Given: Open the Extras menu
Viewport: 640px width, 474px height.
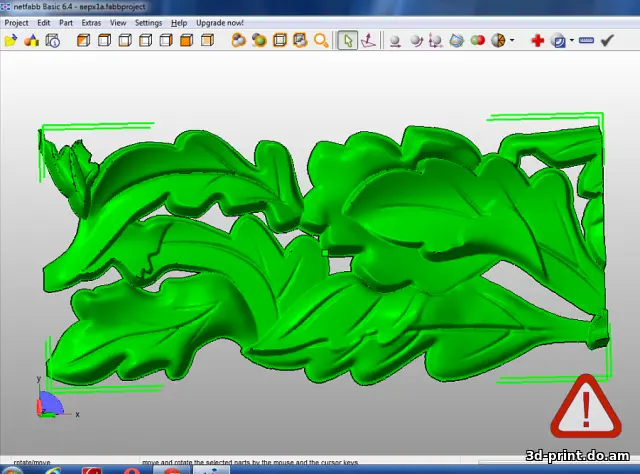Looking at the screenshot, I should (91, 23).
